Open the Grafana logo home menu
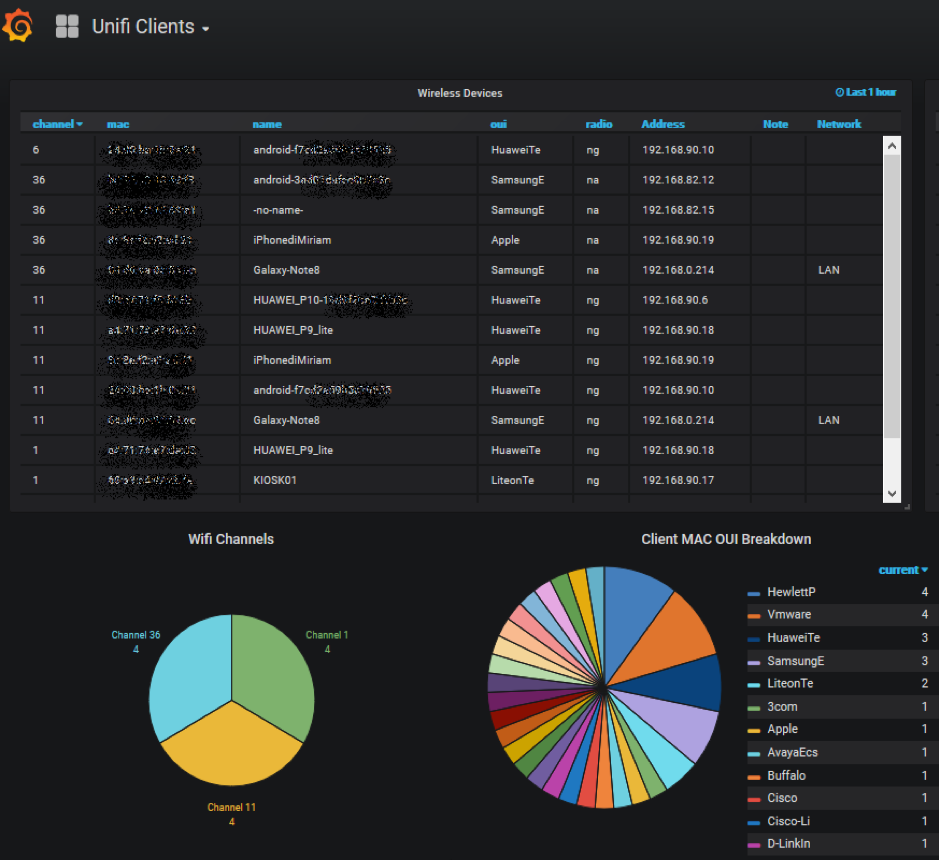 [x=17, y=26]
